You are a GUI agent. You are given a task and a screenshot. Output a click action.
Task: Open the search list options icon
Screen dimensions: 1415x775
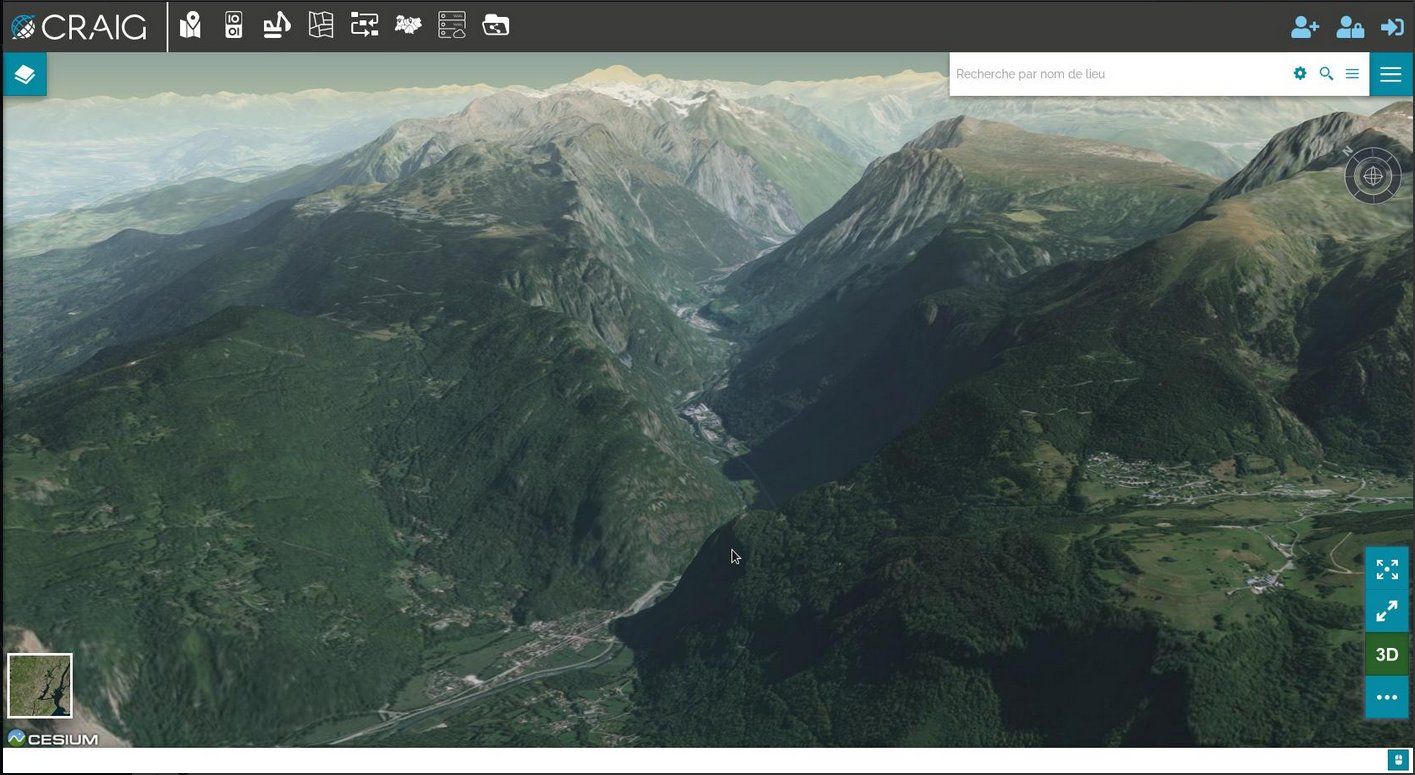[1352, 73]
